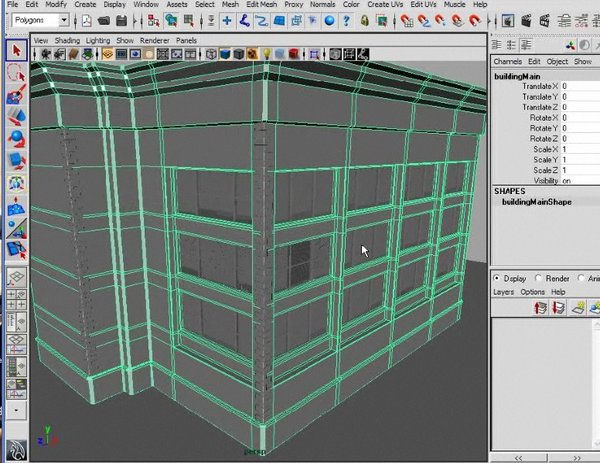Select the Render radio button in layer editor
The image size is (600, 463).
click(540, 278)
